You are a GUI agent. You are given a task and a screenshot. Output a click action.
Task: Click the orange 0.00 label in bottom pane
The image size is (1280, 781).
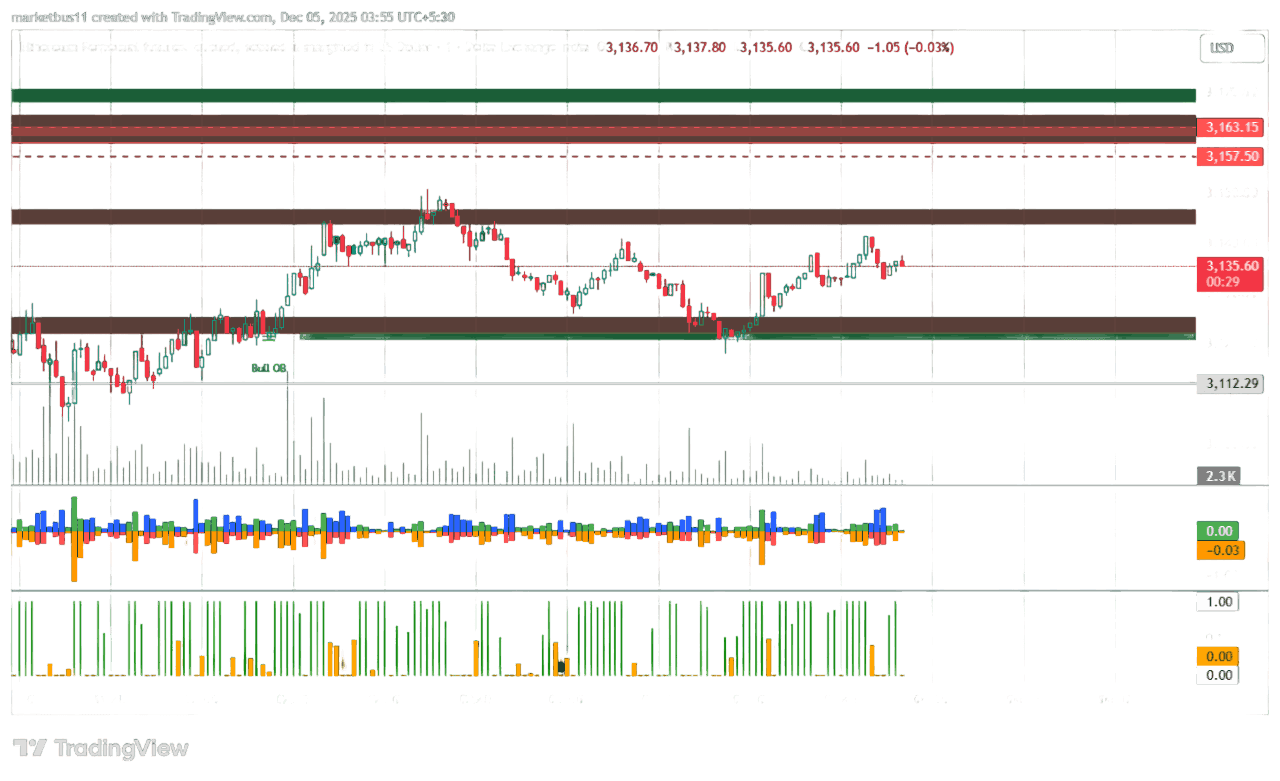(1218, 656)
